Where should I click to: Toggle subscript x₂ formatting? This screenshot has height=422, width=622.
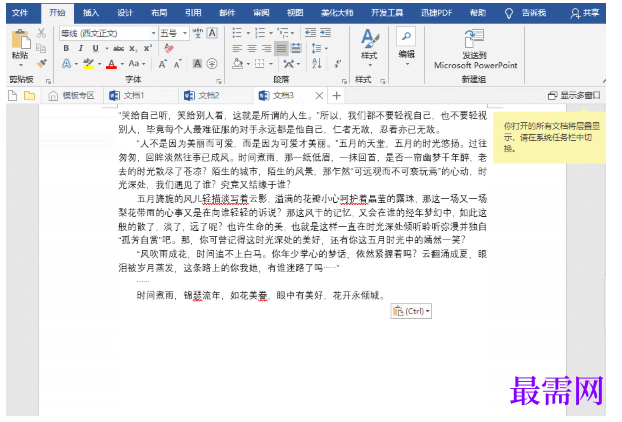point(133,48)
